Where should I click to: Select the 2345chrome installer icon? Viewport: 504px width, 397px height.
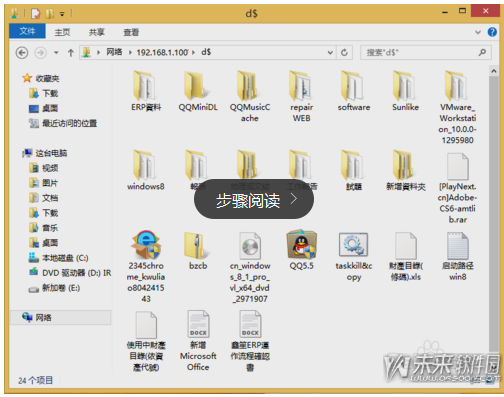(x=146, y=245)
